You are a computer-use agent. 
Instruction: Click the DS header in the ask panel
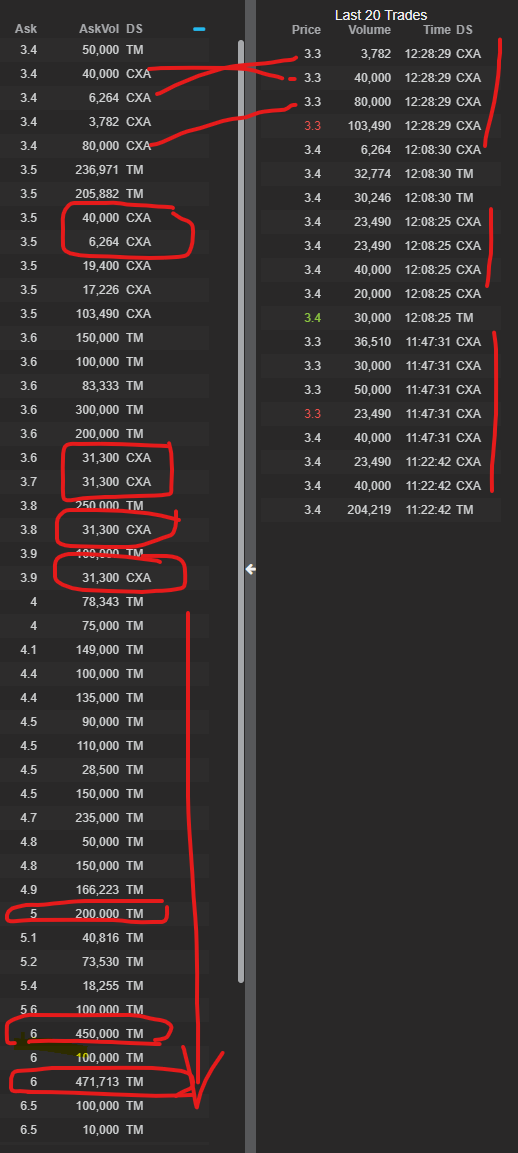pyautogui.click(x=135, y=29)
